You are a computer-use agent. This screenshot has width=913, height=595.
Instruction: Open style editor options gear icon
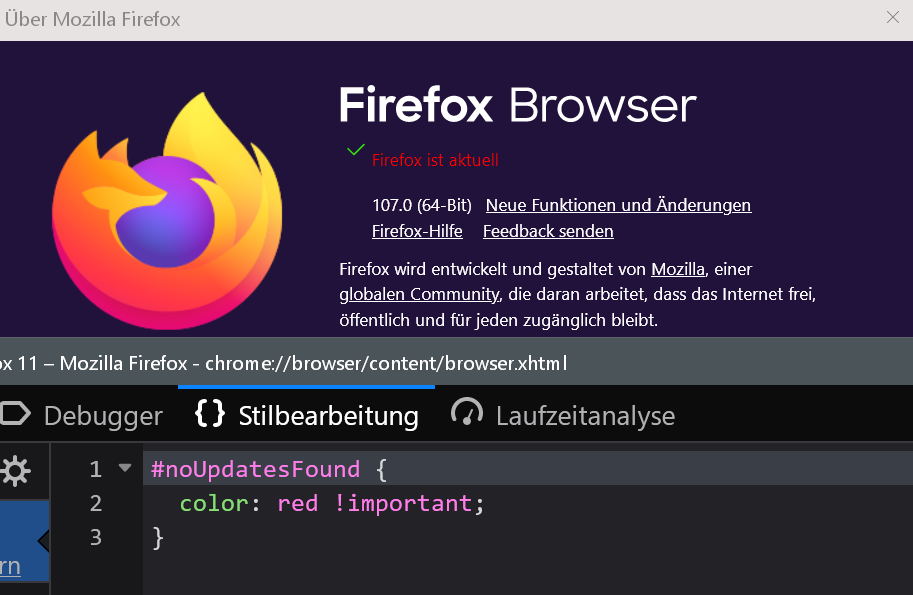[16, 472]
